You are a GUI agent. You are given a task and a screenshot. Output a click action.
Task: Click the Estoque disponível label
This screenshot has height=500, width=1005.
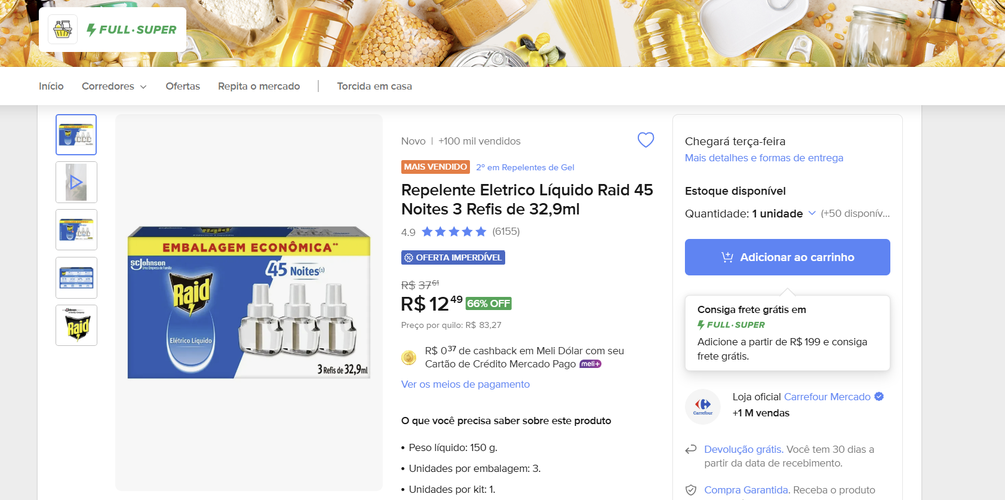(735, 191)
